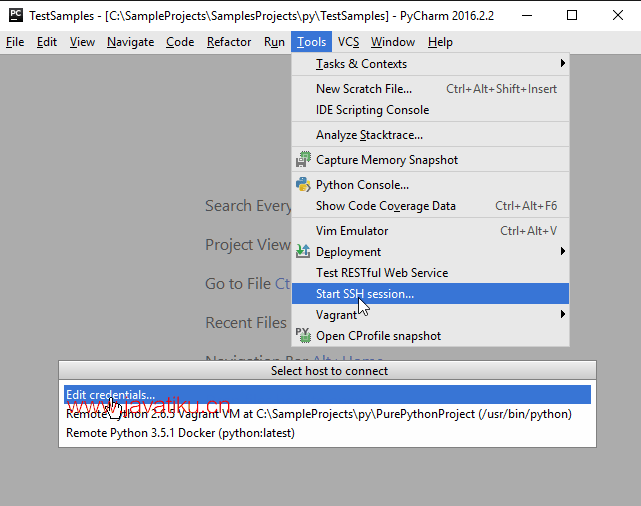Select New Scratch File... entry

(x=430, y=89)
